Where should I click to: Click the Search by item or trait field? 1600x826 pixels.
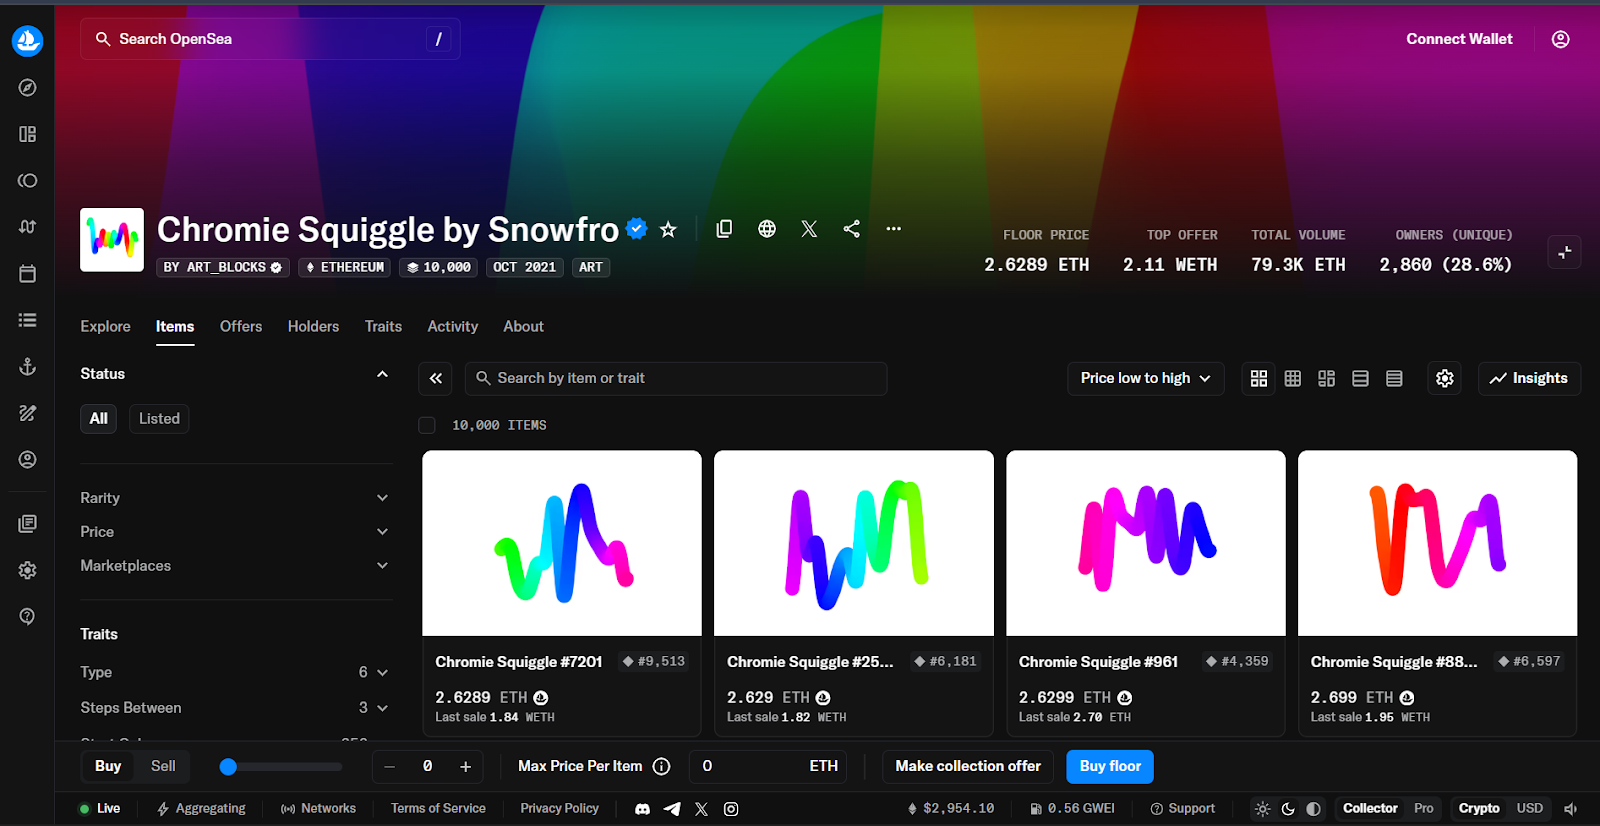pos(676,378)
